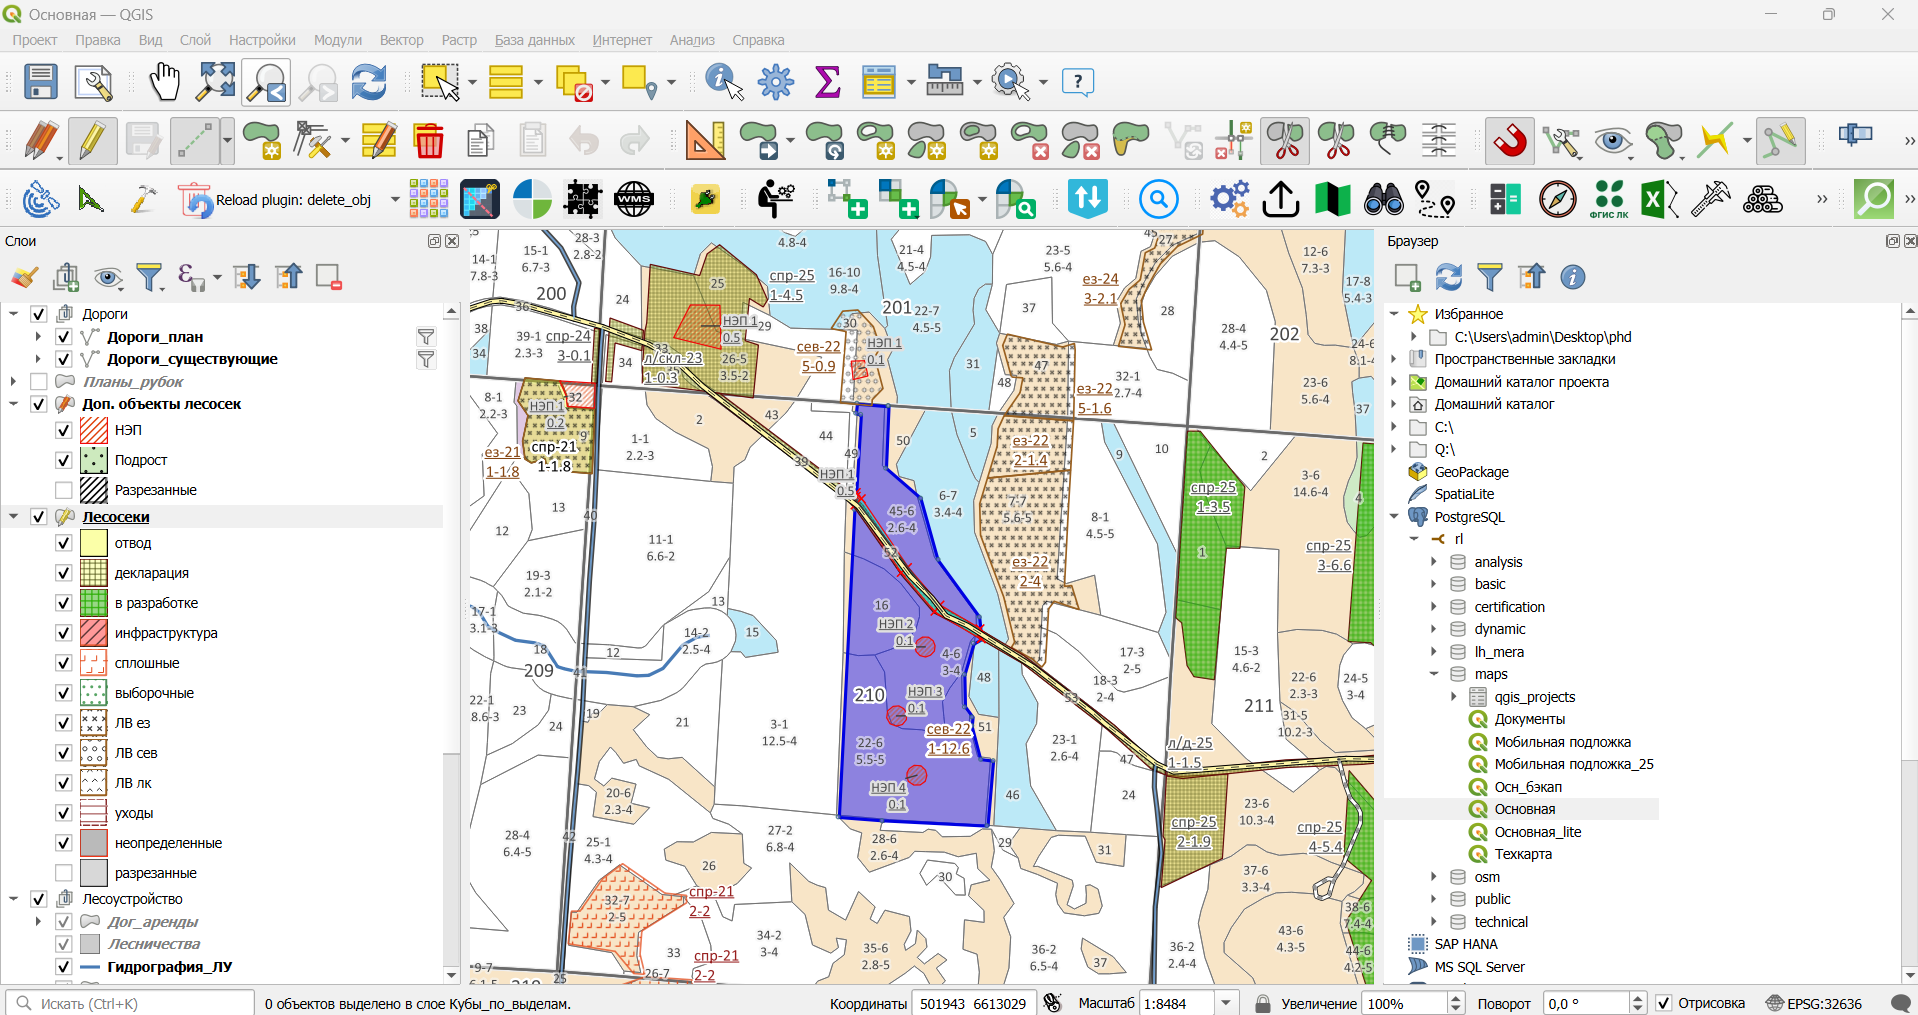1918x1015 pixels.
Task: Toggle editing with the yellow pencil
Action: coord(92,140)
